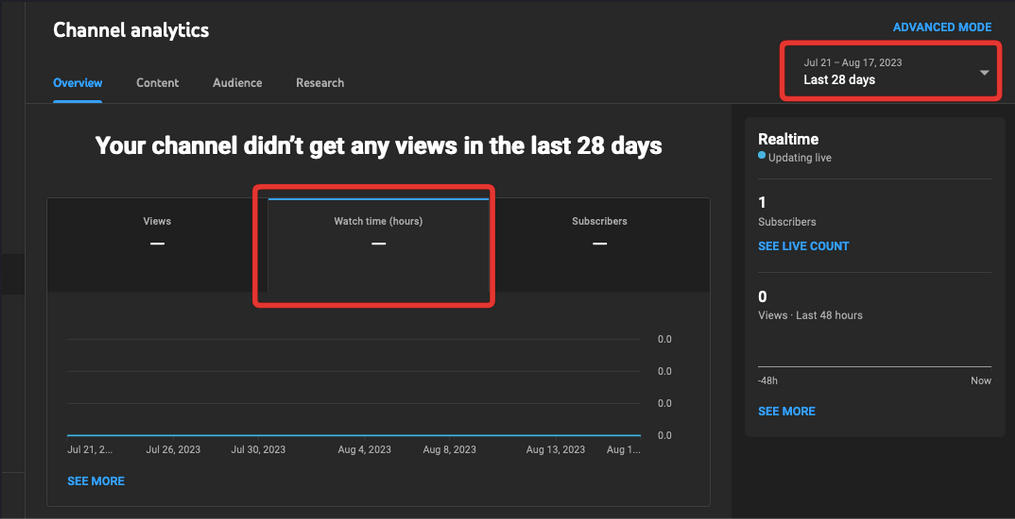Viewport: 1015px width, 519px height.
Task: Click the Jul 26, 2023 axis label
Action: [x=173, y=449]
